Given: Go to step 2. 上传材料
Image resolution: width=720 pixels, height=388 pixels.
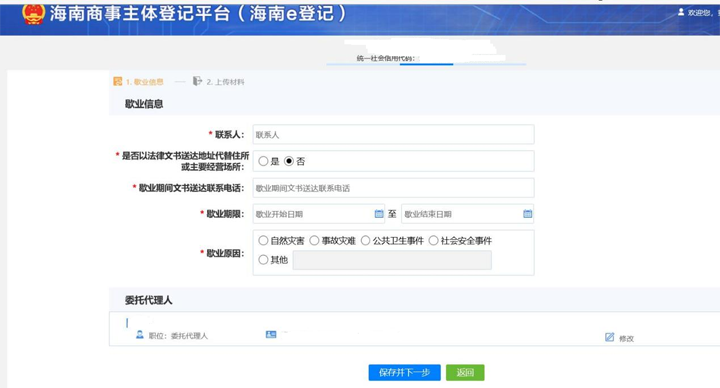Looking at the screenshot, I should (x=225, y=82).
